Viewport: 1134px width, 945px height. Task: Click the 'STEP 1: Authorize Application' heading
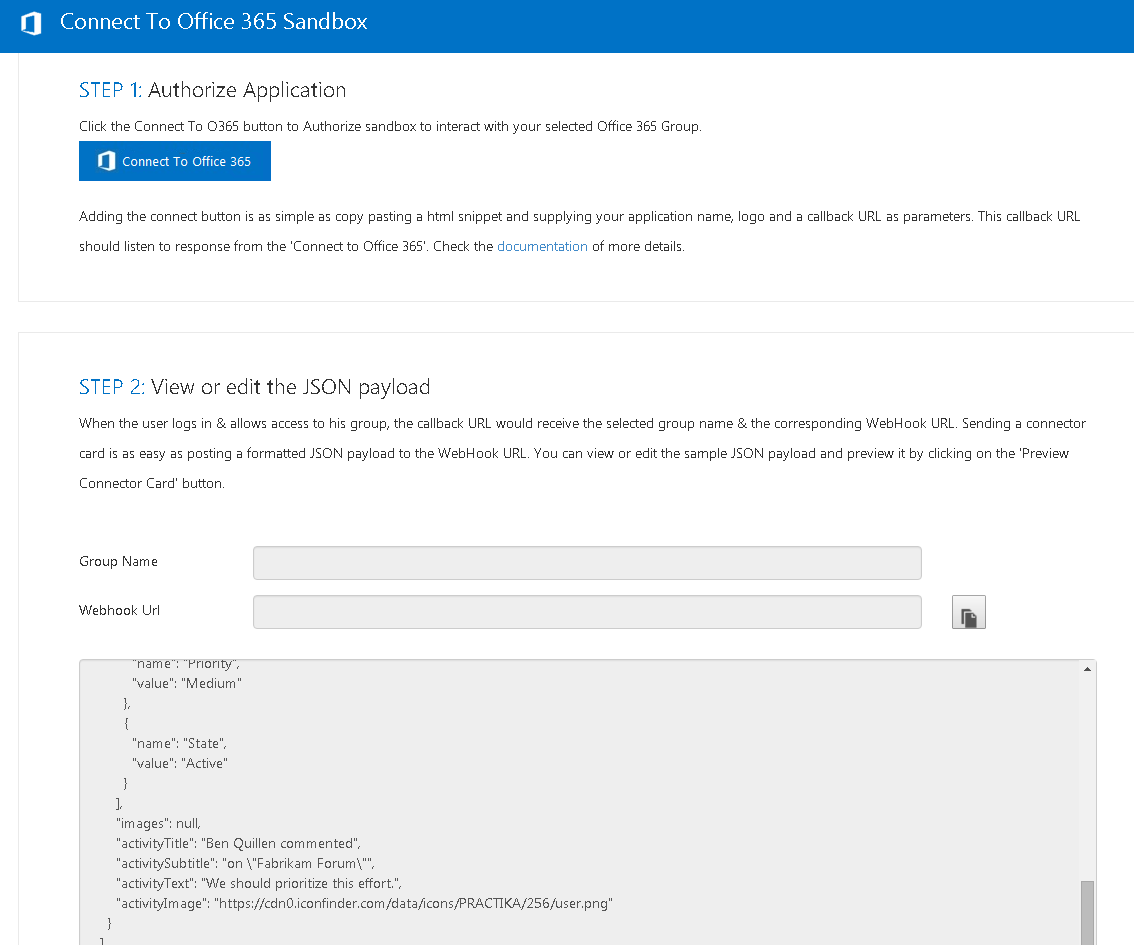pyautogui.click(x=212, y=89)
